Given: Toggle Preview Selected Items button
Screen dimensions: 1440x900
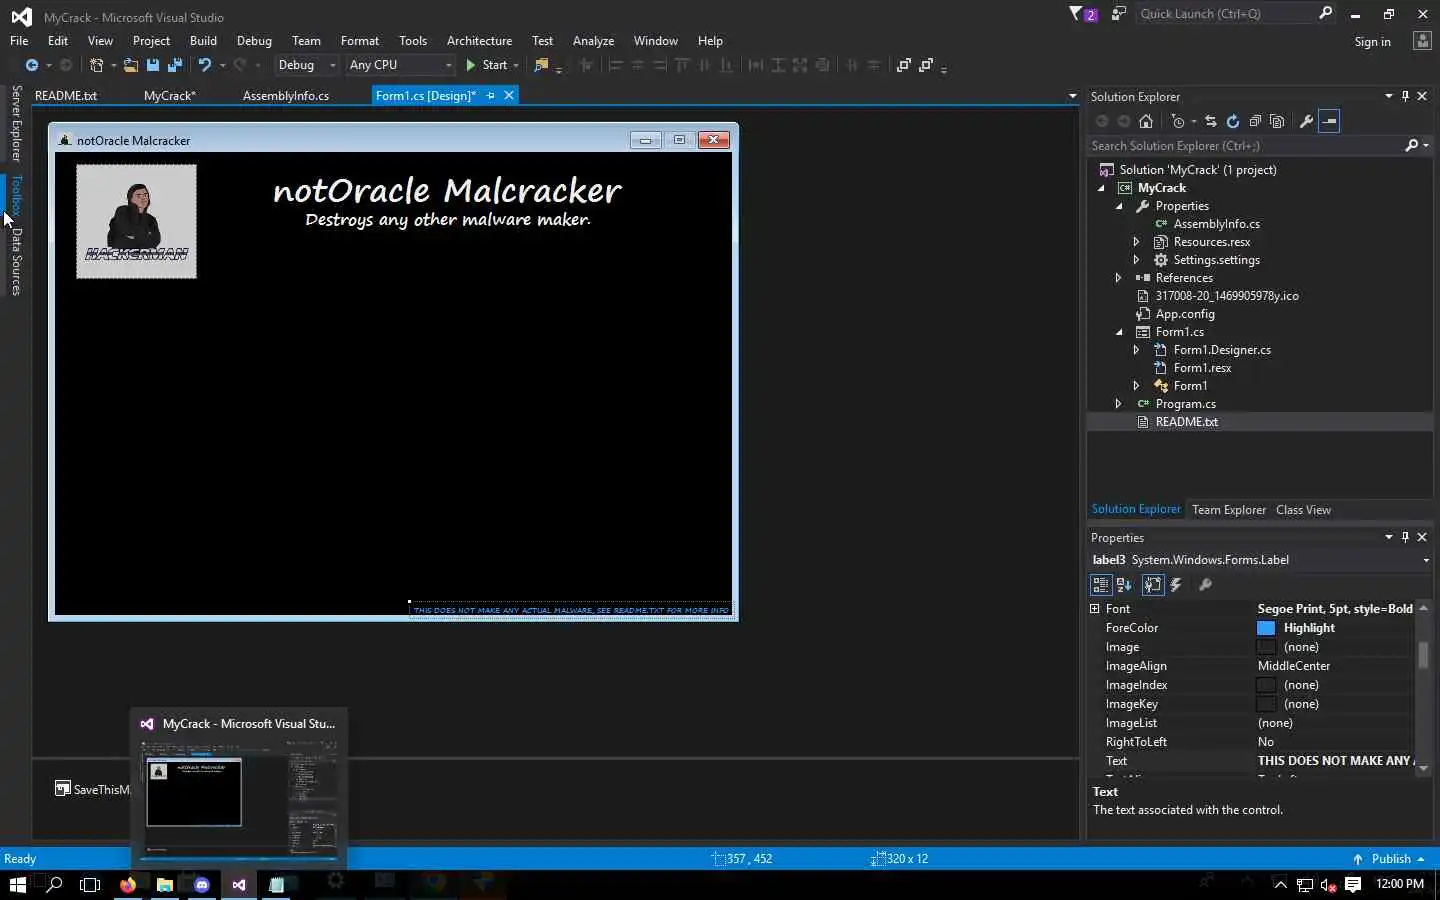Looking at the screenshot, I should point(1329,121).
